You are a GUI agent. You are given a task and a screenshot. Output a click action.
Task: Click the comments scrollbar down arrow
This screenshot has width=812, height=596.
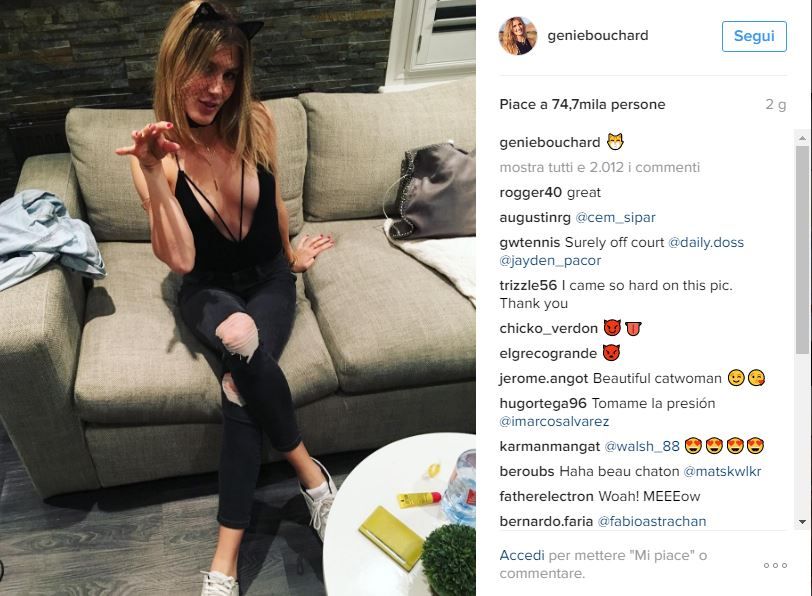(802, 522)
